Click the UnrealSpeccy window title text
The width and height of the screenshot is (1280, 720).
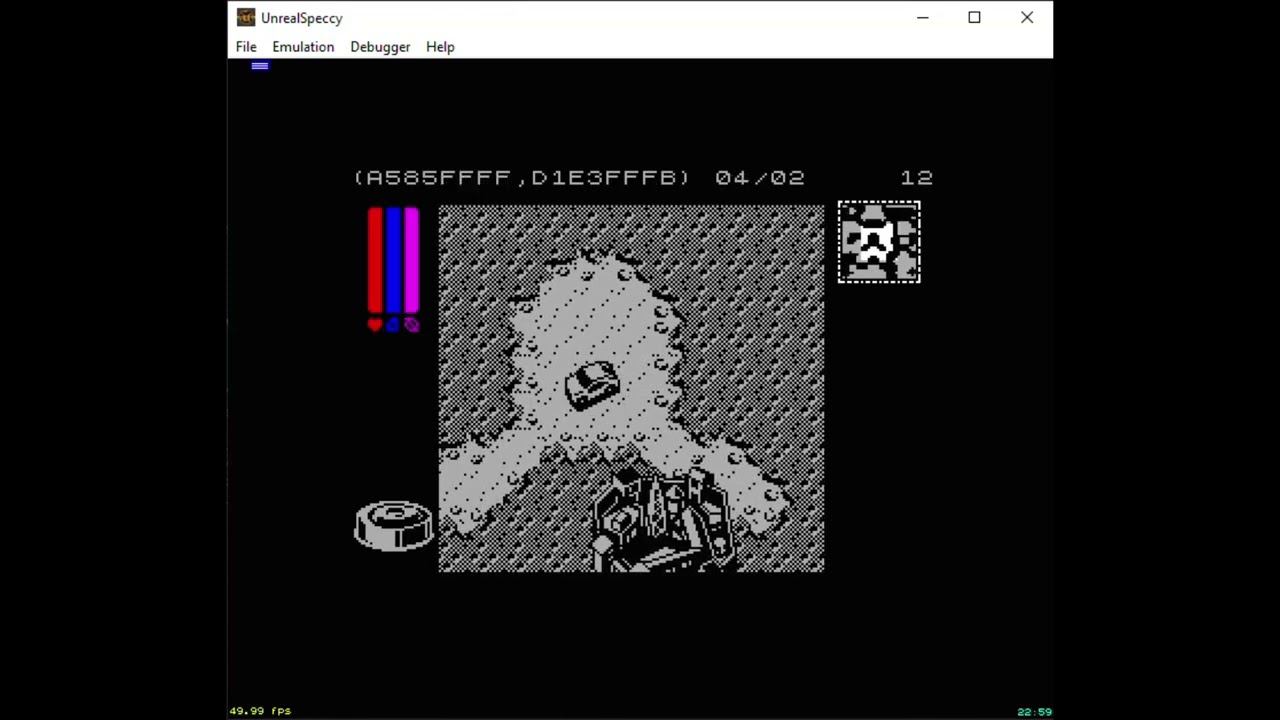tap(302, 18)
